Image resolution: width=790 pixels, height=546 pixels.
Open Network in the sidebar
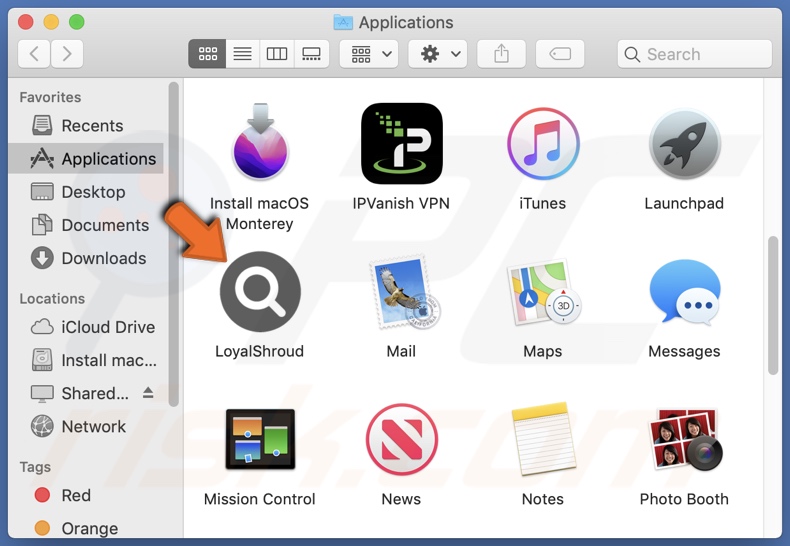[86, 427]
